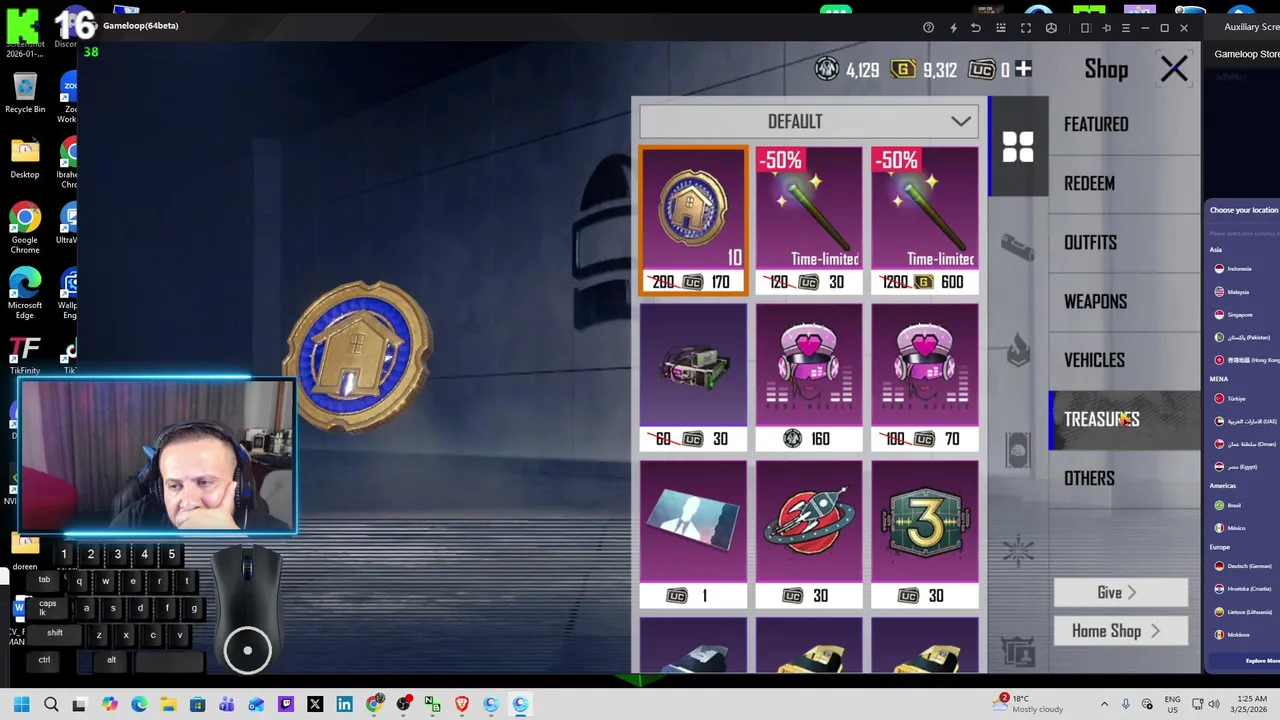The width and height of the screenshot is (1280, 720).
Task: Open the WEAPONS shop tab
Action: [1124, 302]
